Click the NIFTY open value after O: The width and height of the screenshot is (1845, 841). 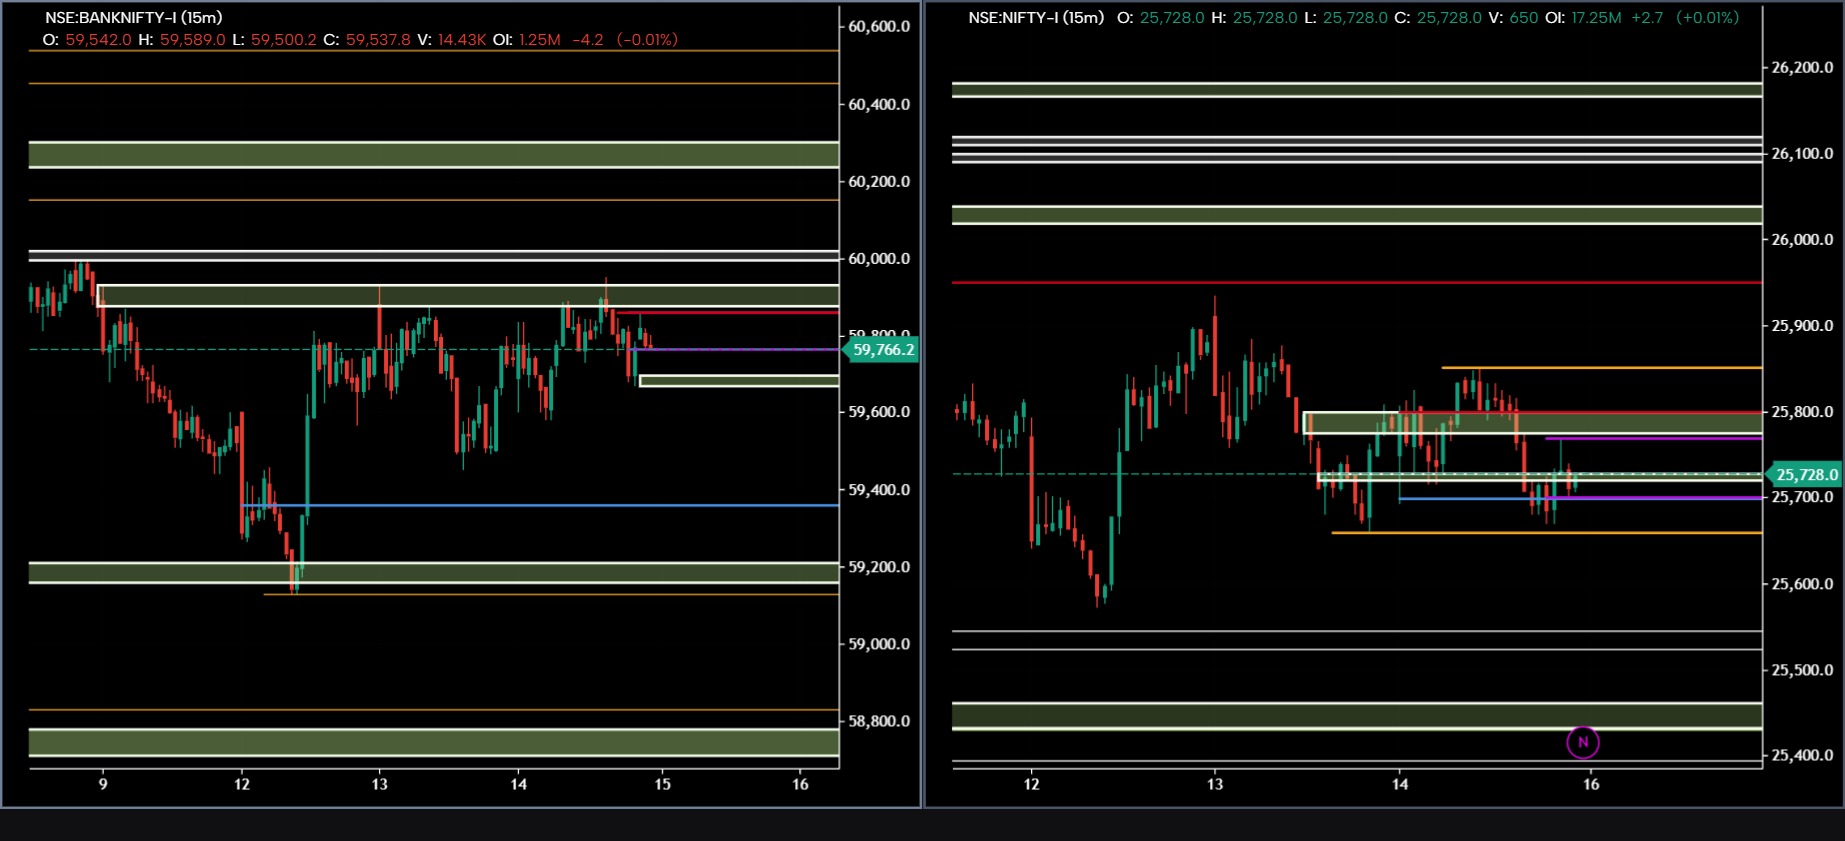(1172, 18)
